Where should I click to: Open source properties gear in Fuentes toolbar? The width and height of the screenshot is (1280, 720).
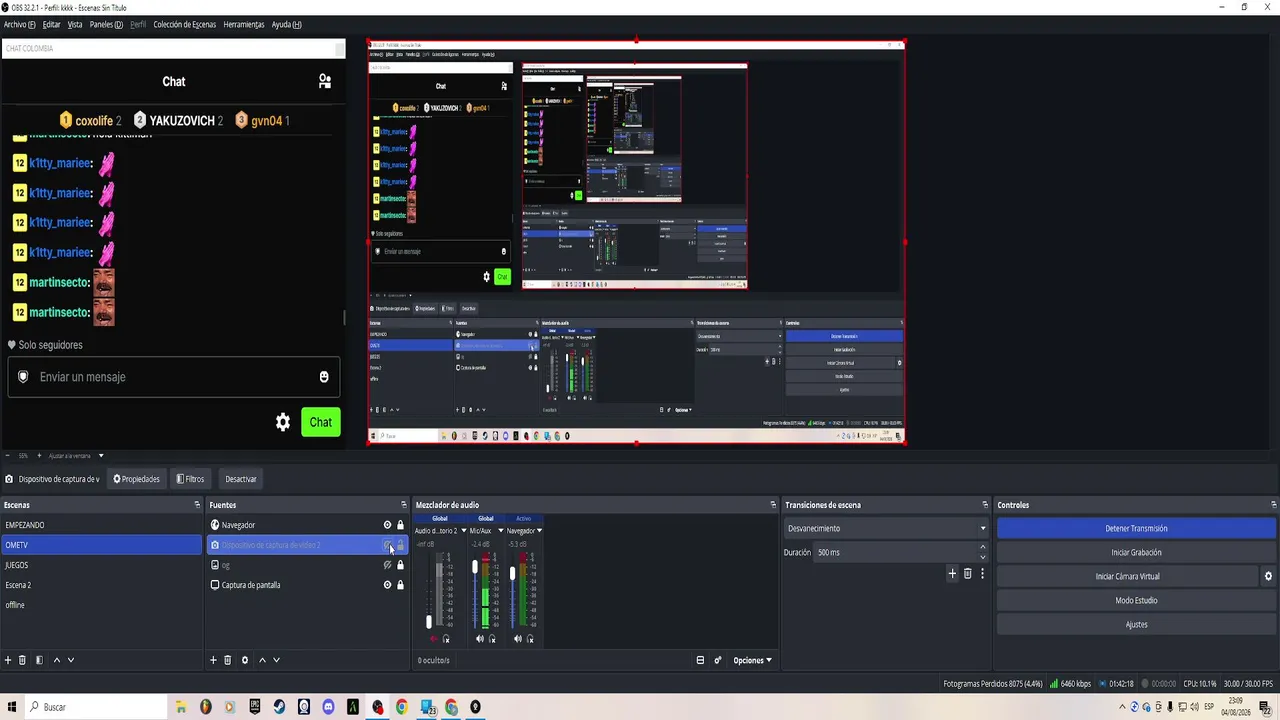244,660
